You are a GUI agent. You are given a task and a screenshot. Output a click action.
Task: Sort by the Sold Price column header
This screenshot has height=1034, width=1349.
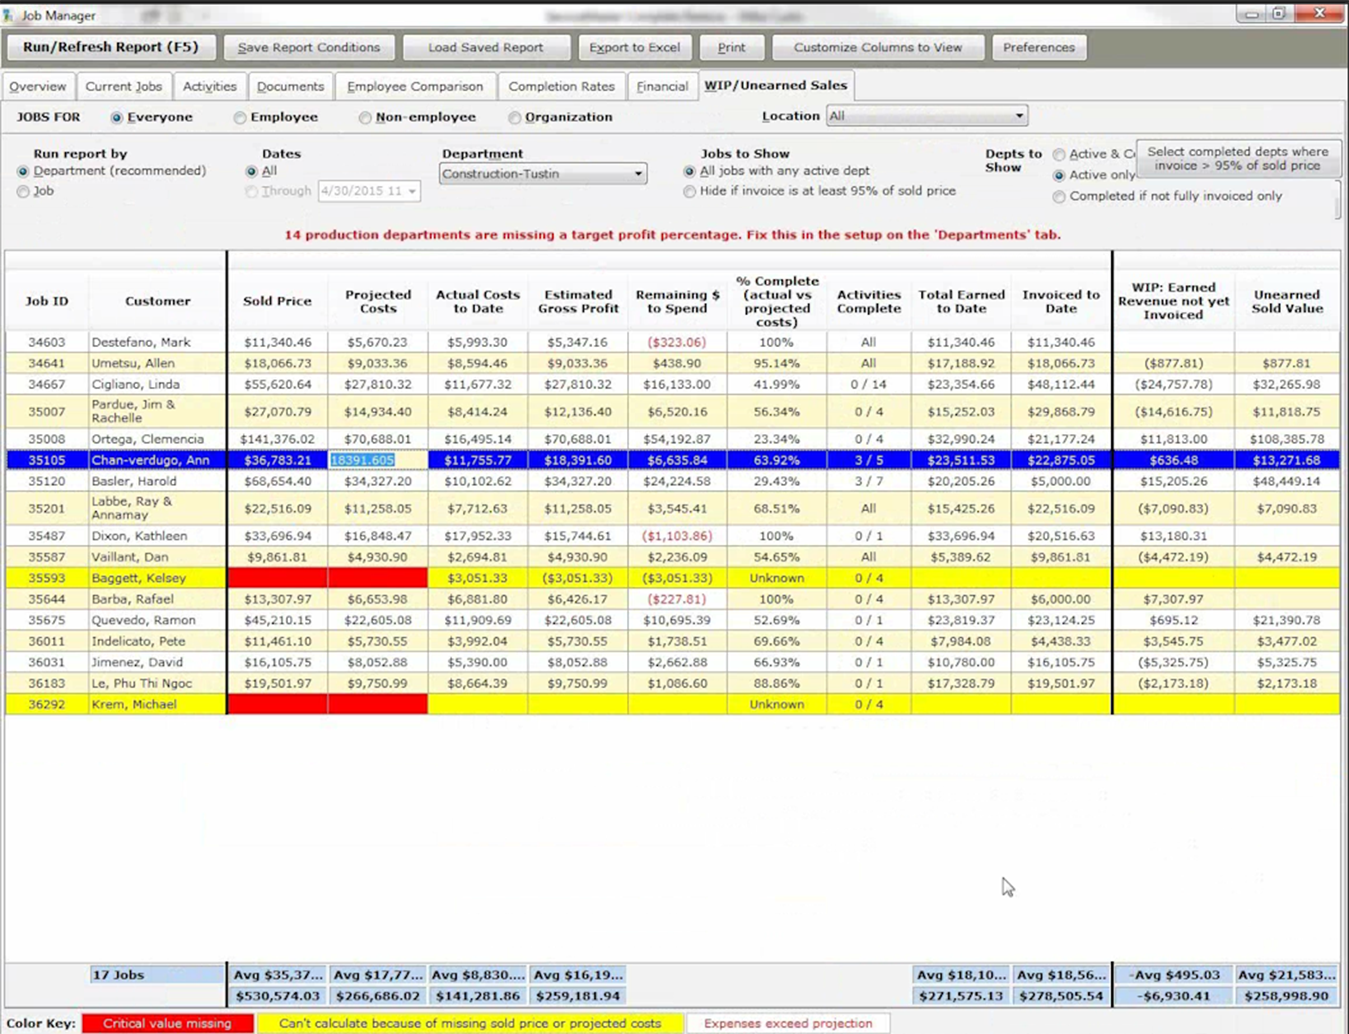click(x=277, y=301)
